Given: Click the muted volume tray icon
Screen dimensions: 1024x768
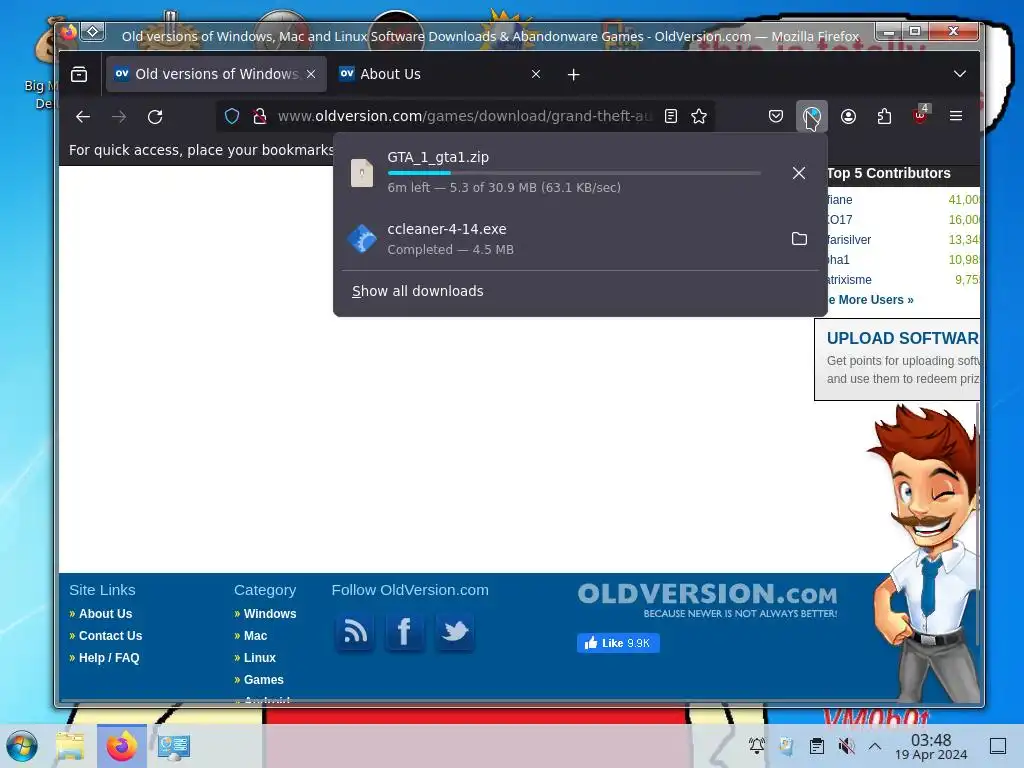Looking at the screenshot, I should click(x=847, y=746).
